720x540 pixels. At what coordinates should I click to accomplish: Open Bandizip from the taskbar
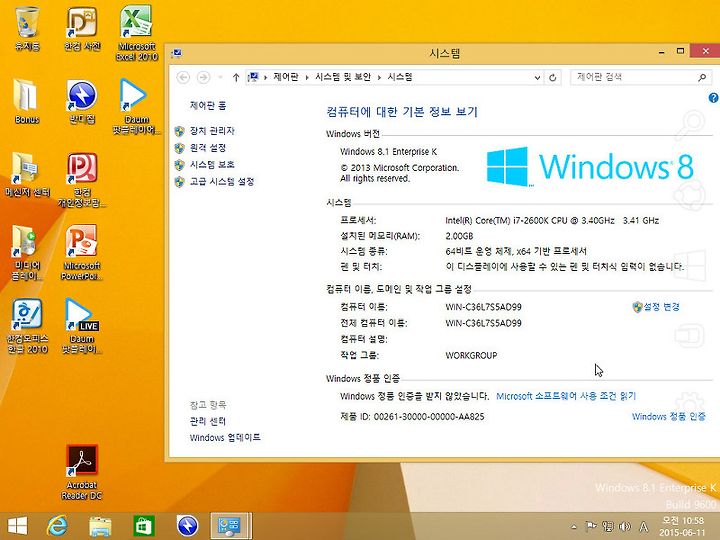click(x=187, y=525)
